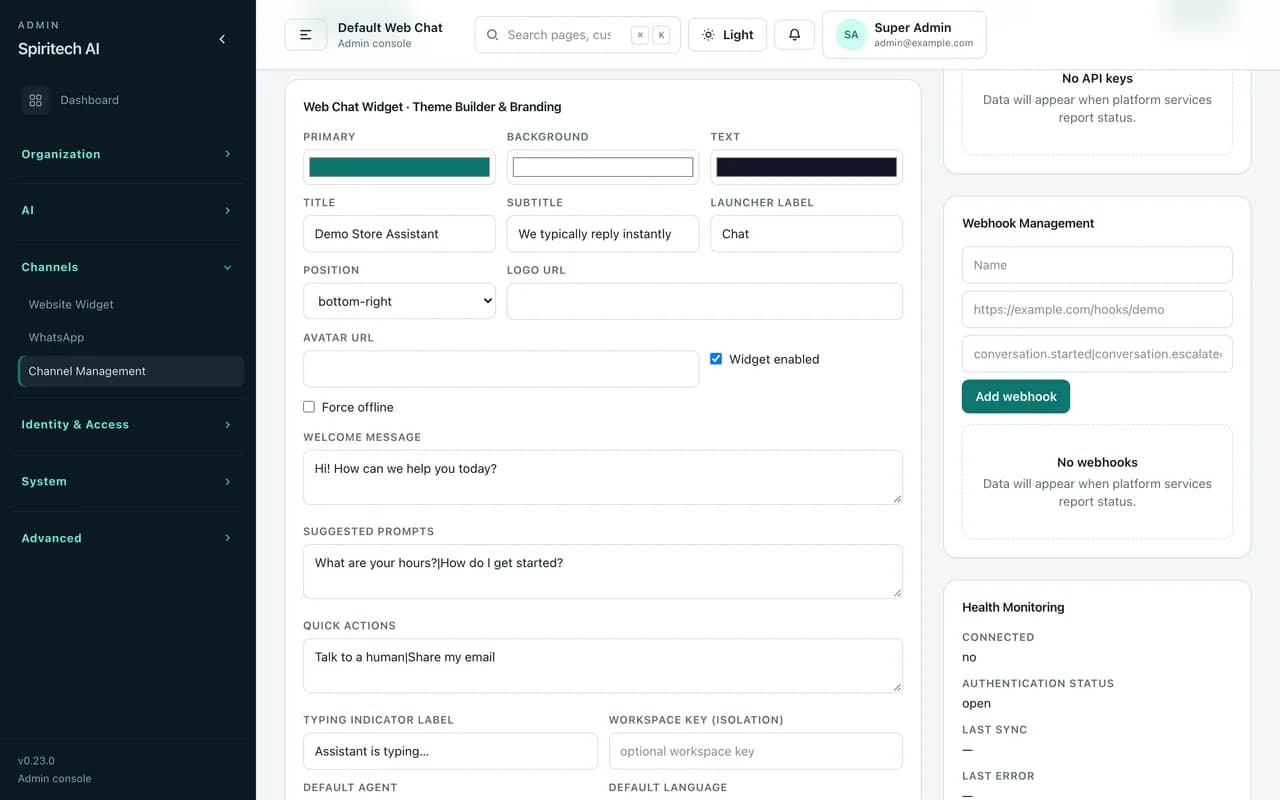Pick the Background white color swatch
Screen dimensions: 1280x800
[x=603, y=167]
